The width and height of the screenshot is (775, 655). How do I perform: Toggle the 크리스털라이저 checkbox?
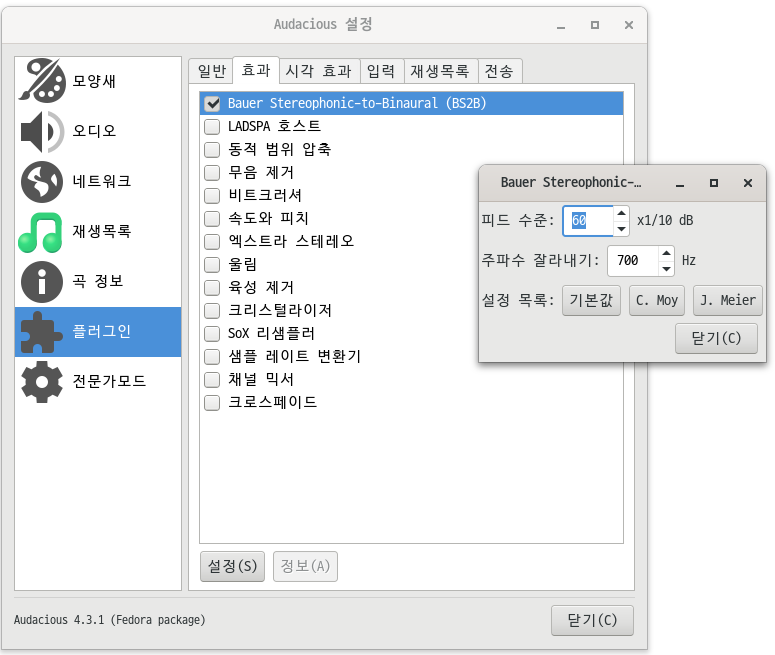click(212, 310)
